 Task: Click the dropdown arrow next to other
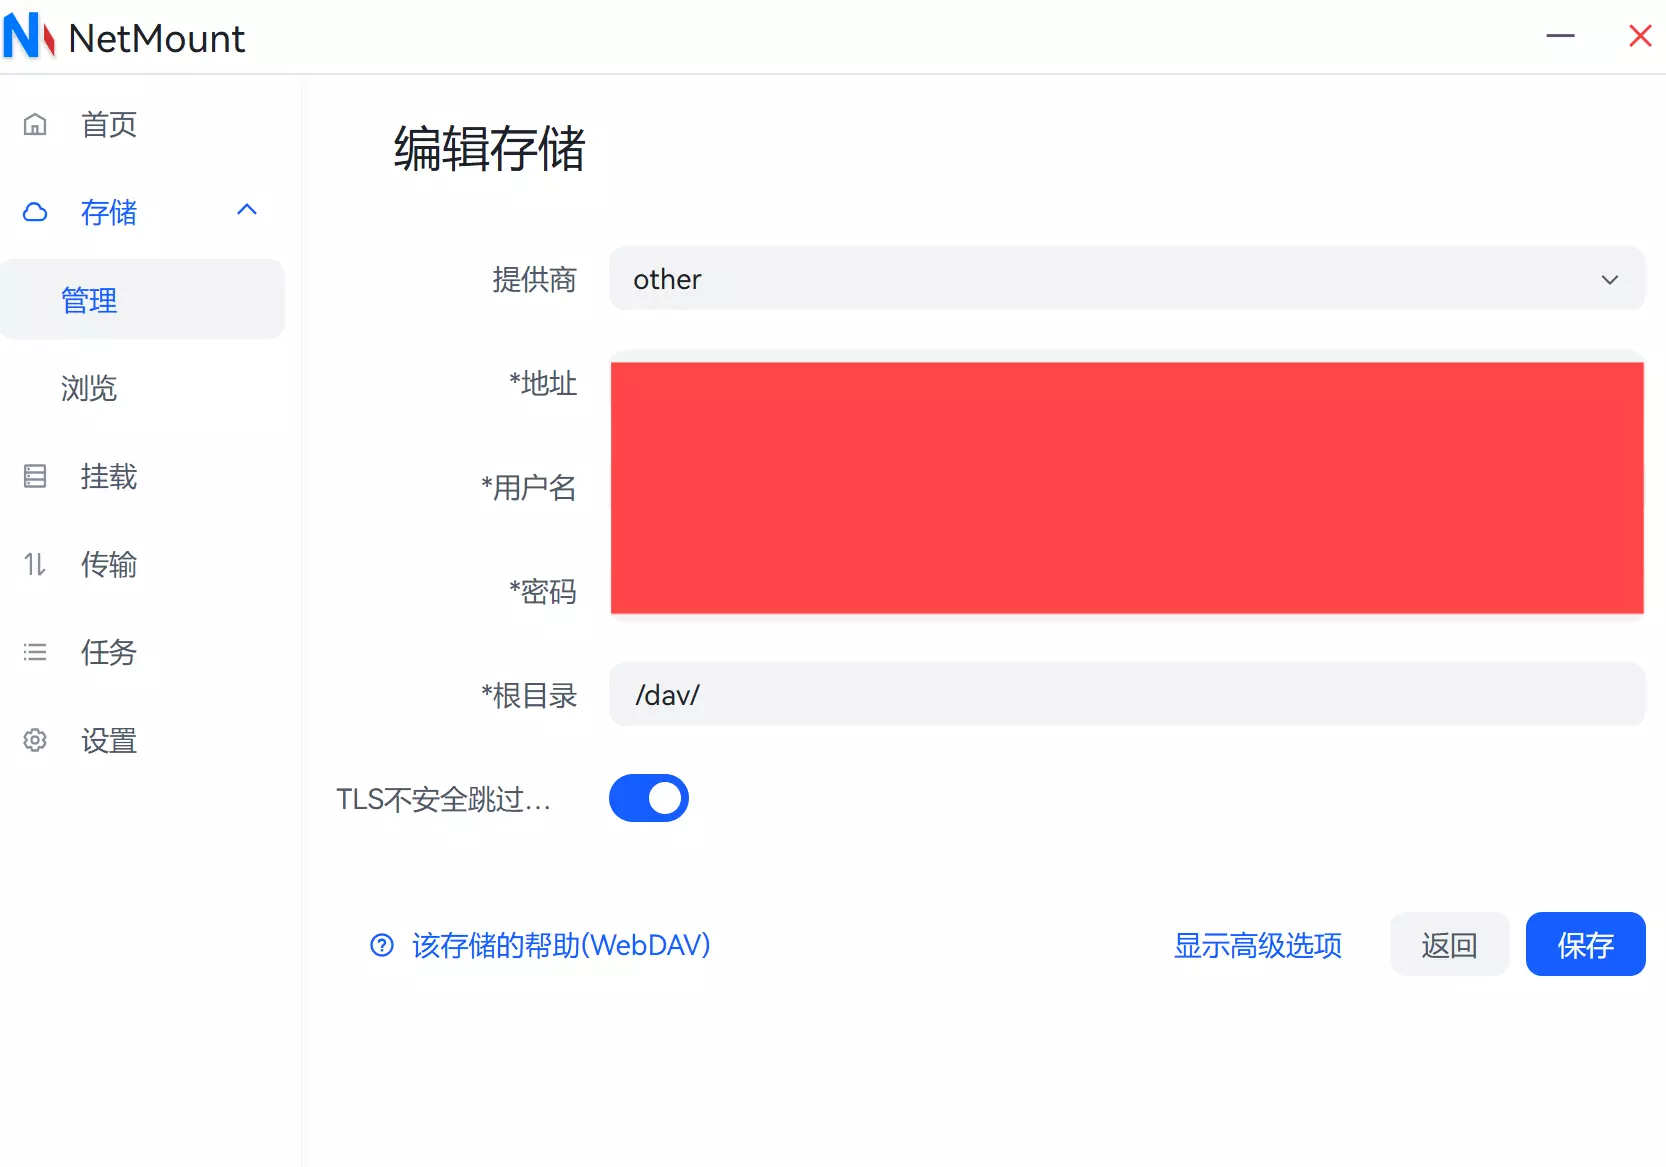coord(1609,280)
